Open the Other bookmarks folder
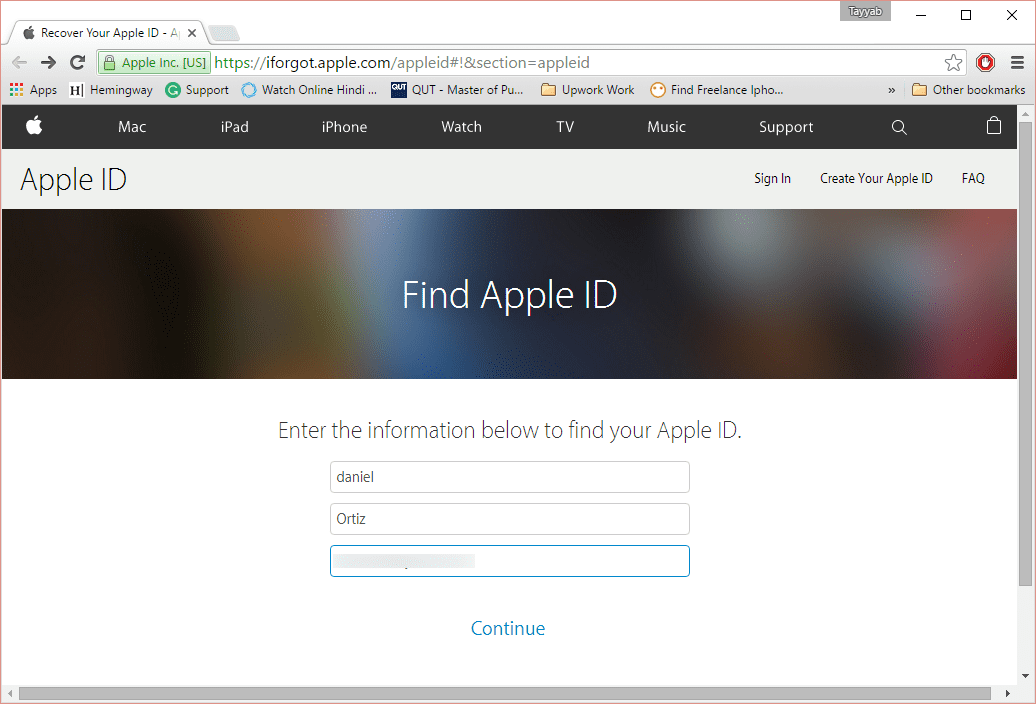 pyautogui.click(x=968, y=90)
